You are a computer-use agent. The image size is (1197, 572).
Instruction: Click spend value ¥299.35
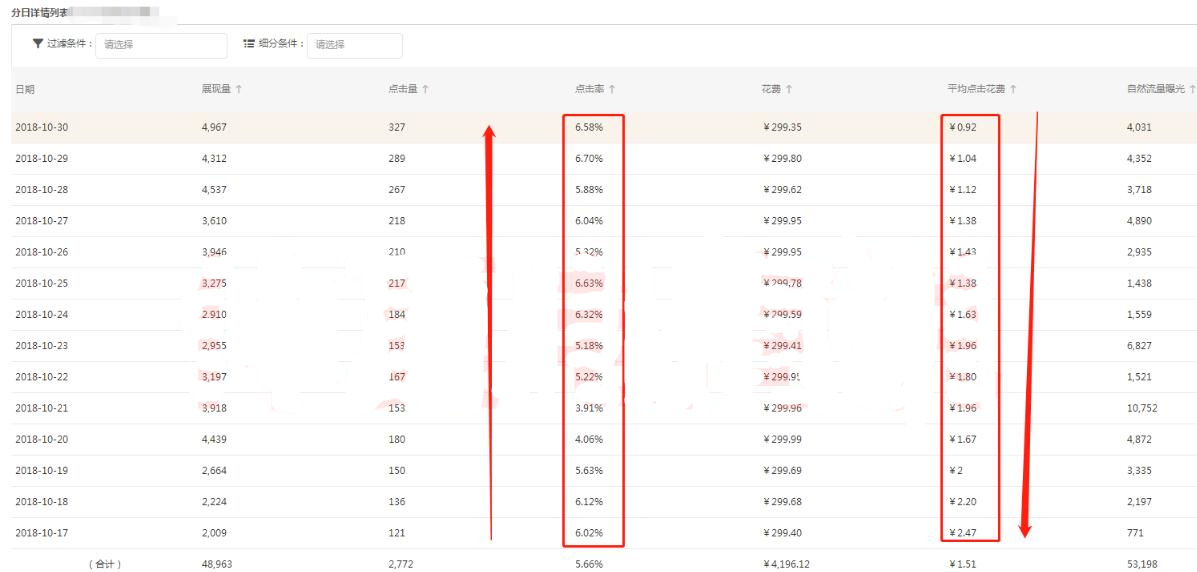[x=782, y=128]
